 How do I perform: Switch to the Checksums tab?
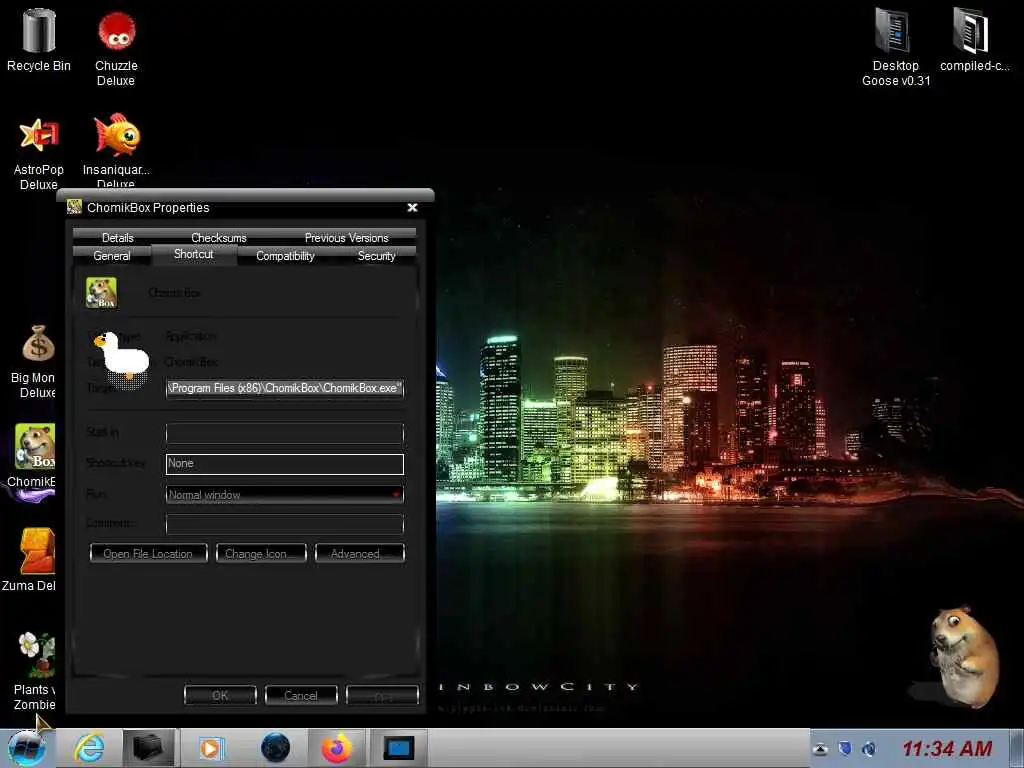tap(219, 238)
